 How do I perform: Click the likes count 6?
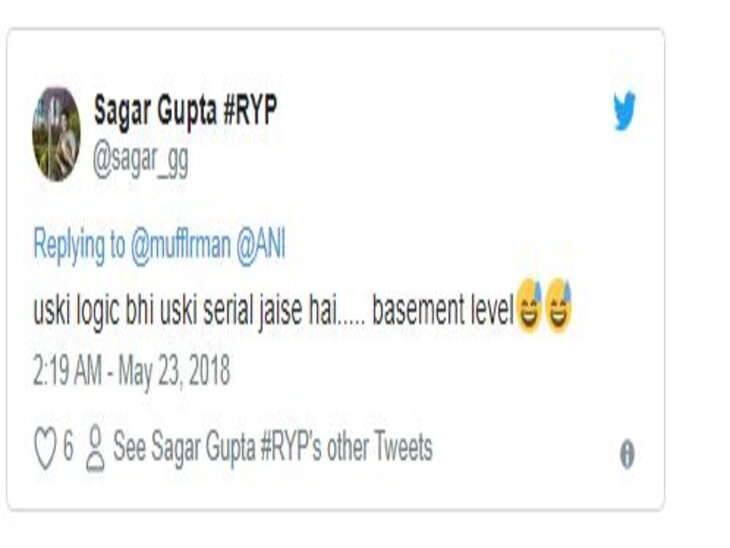68,447
